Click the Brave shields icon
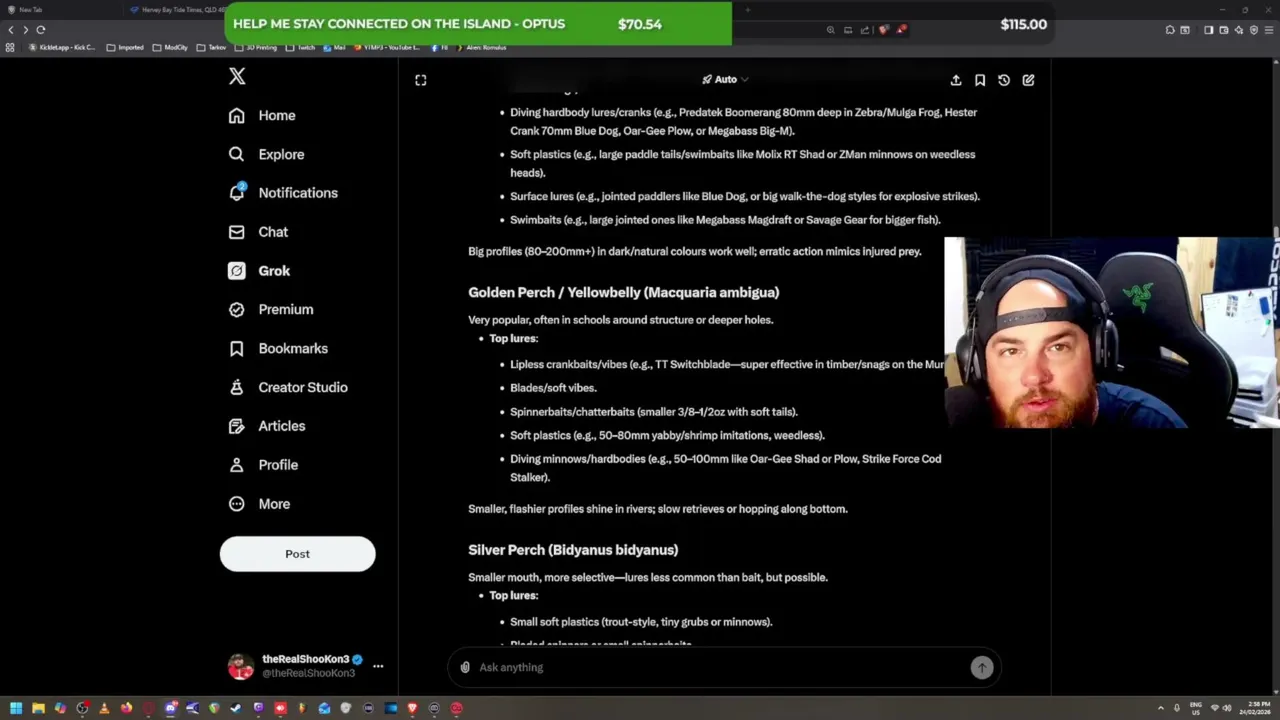 click(x=883, y=30)
